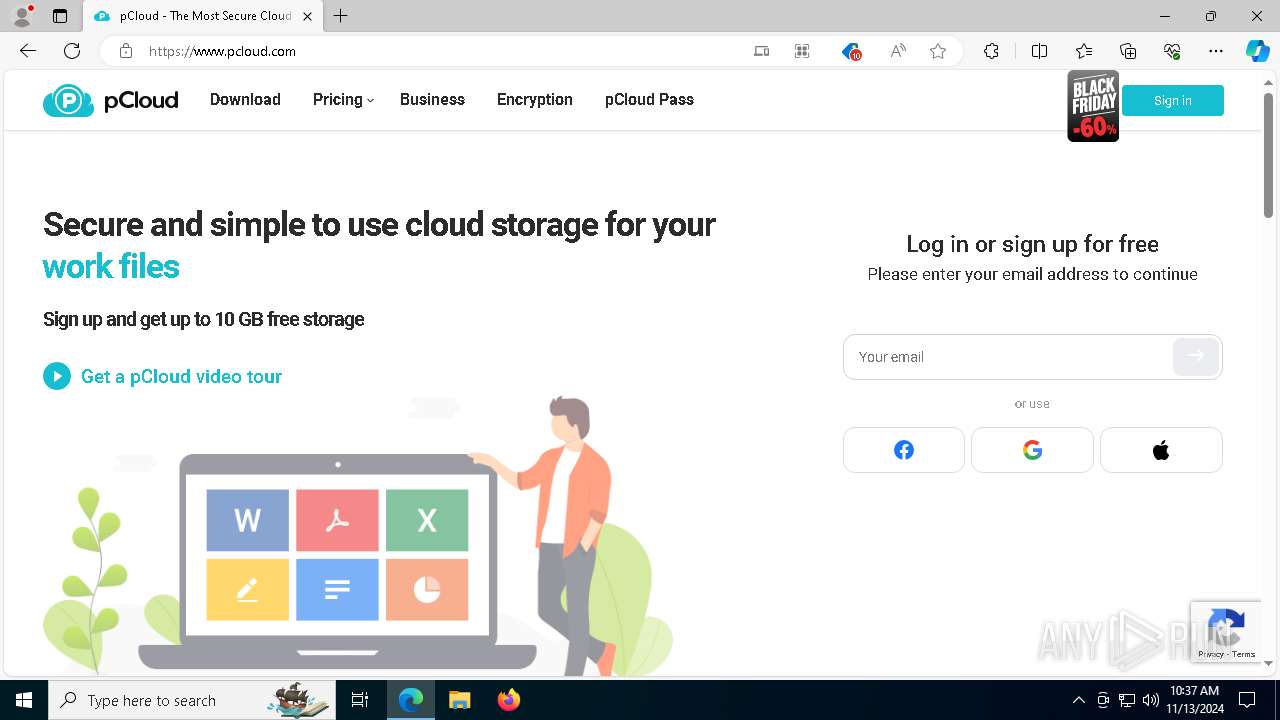Open the Business page
1280x720 pixels.
click(x=432, y=100)
